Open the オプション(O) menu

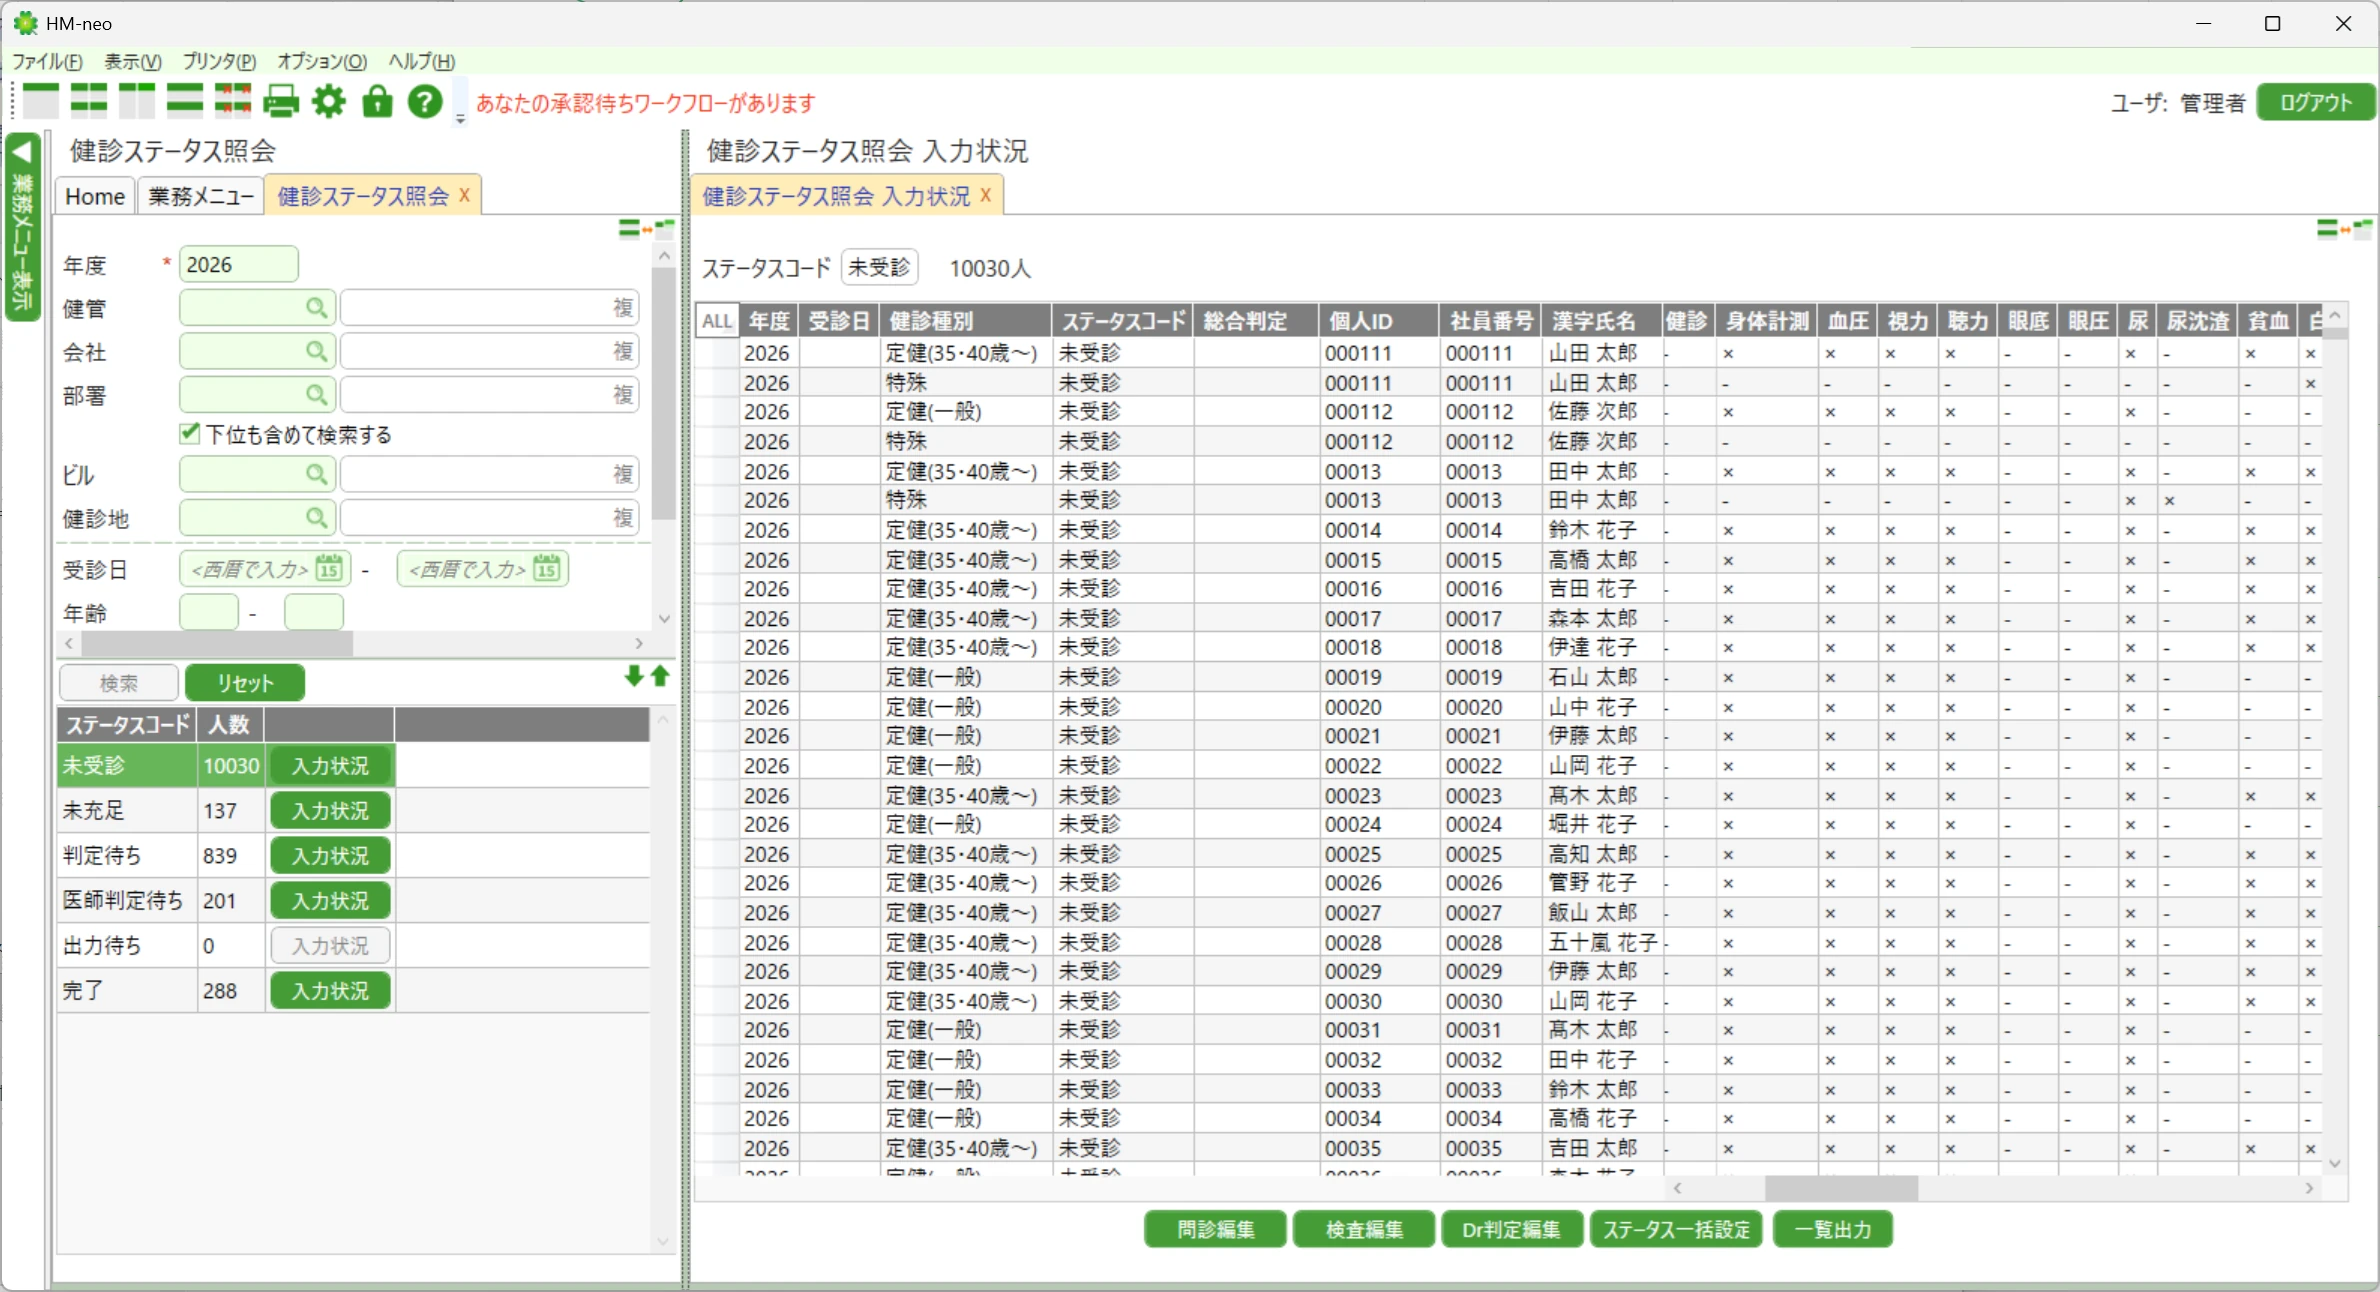click(x=322, y=61)
